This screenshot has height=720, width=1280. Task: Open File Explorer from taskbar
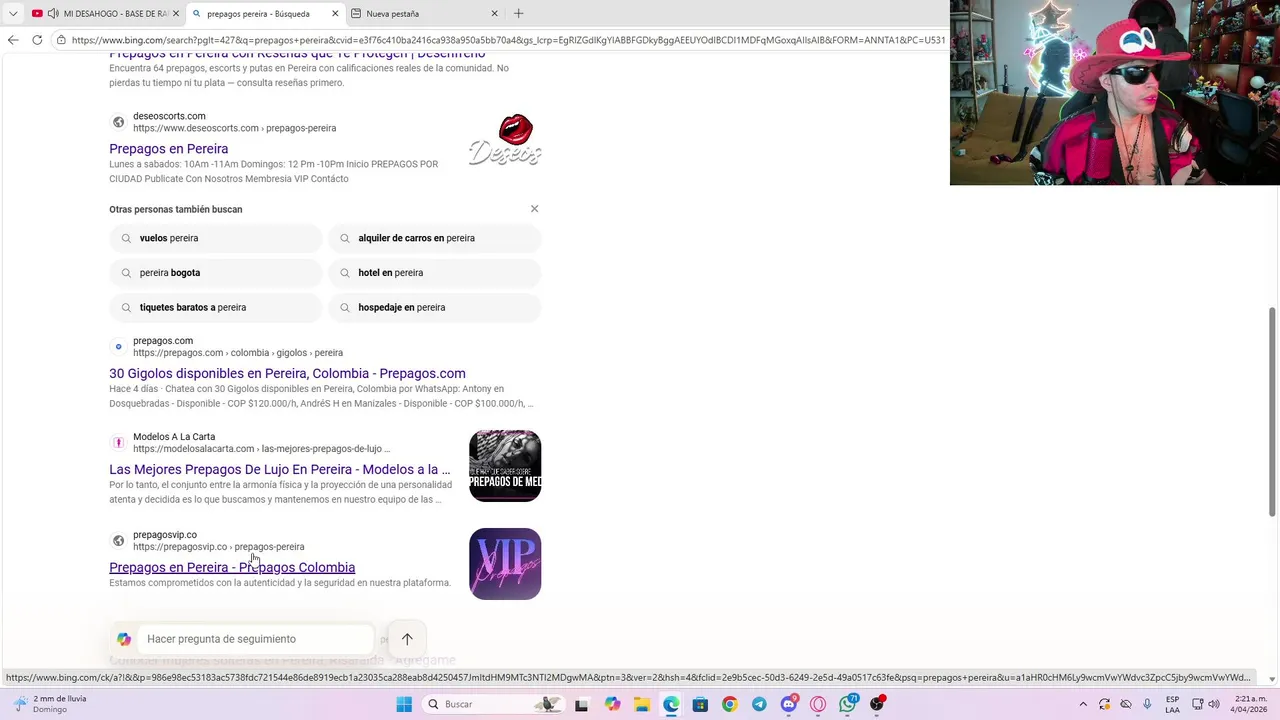point(641,704)
